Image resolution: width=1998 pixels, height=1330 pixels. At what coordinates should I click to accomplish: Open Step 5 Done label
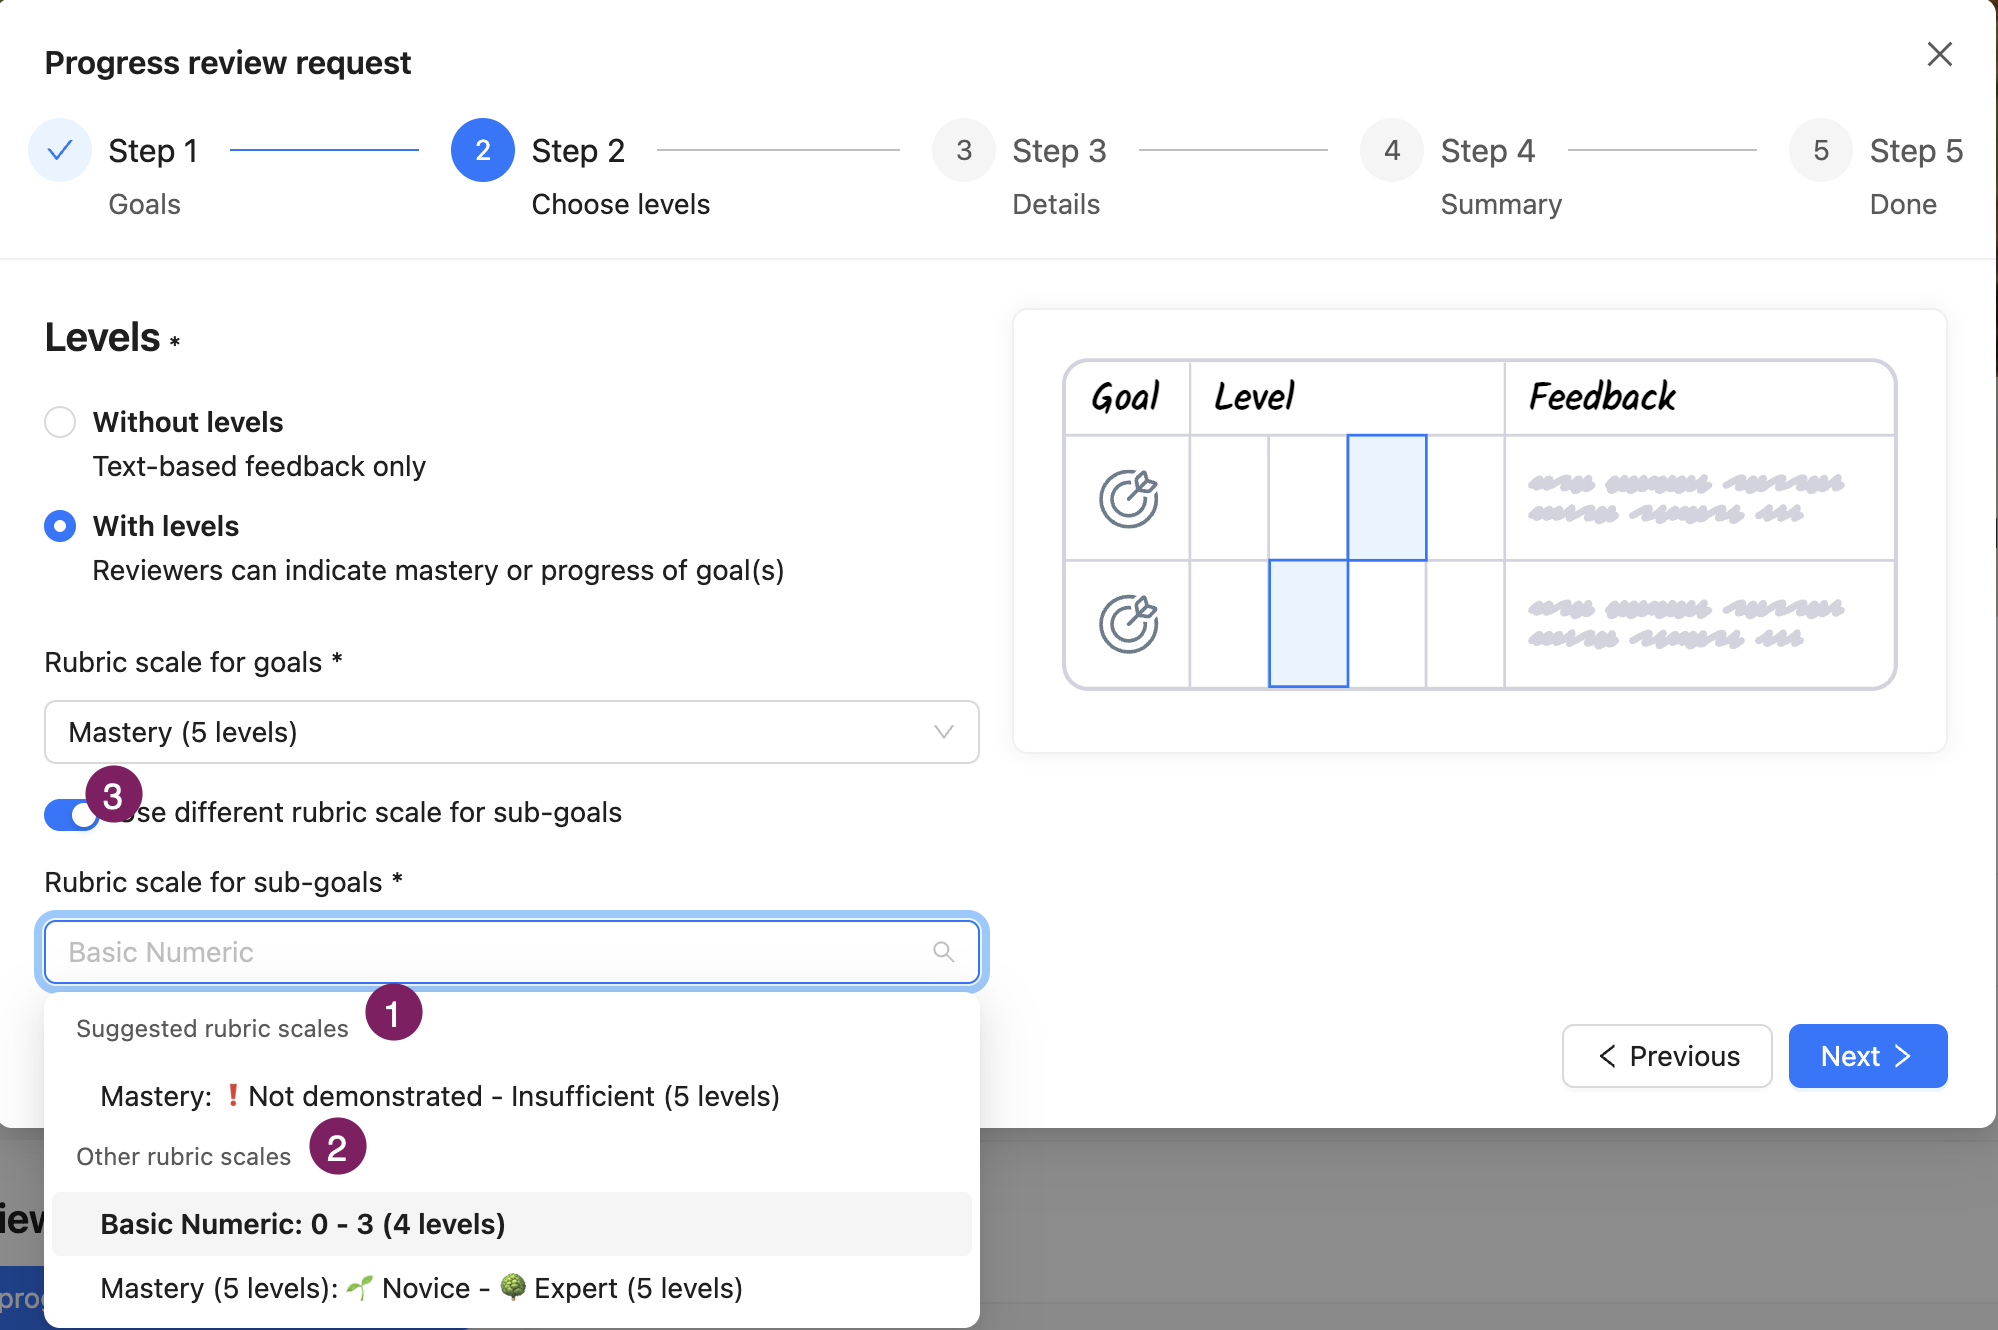click(x=1903, y=204)
